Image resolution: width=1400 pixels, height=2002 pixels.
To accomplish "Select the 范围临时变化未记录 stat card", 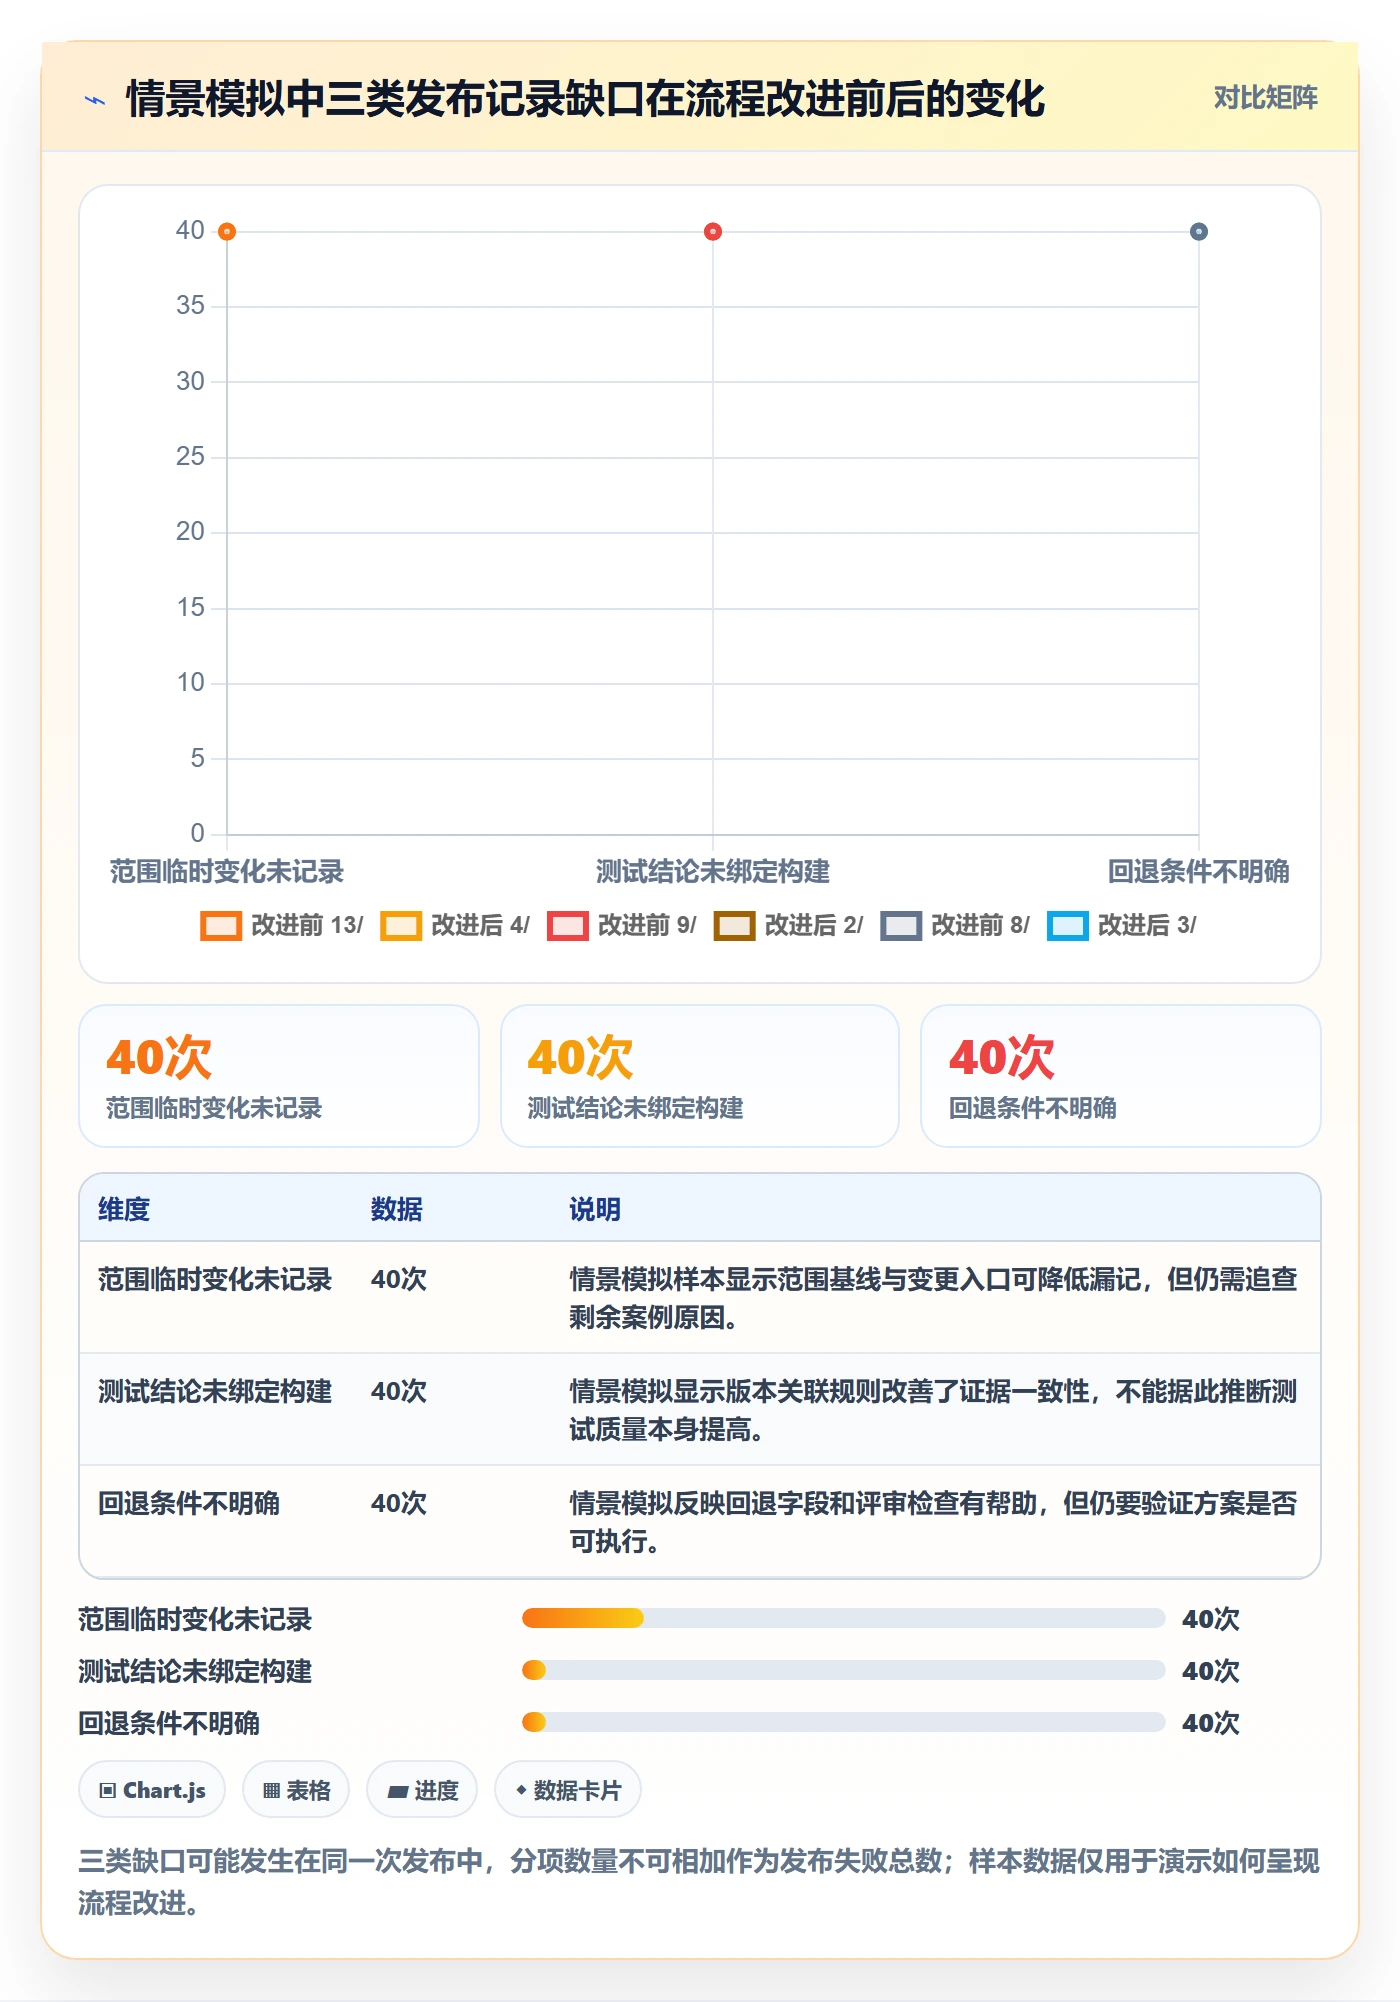I will point(279,1076).
